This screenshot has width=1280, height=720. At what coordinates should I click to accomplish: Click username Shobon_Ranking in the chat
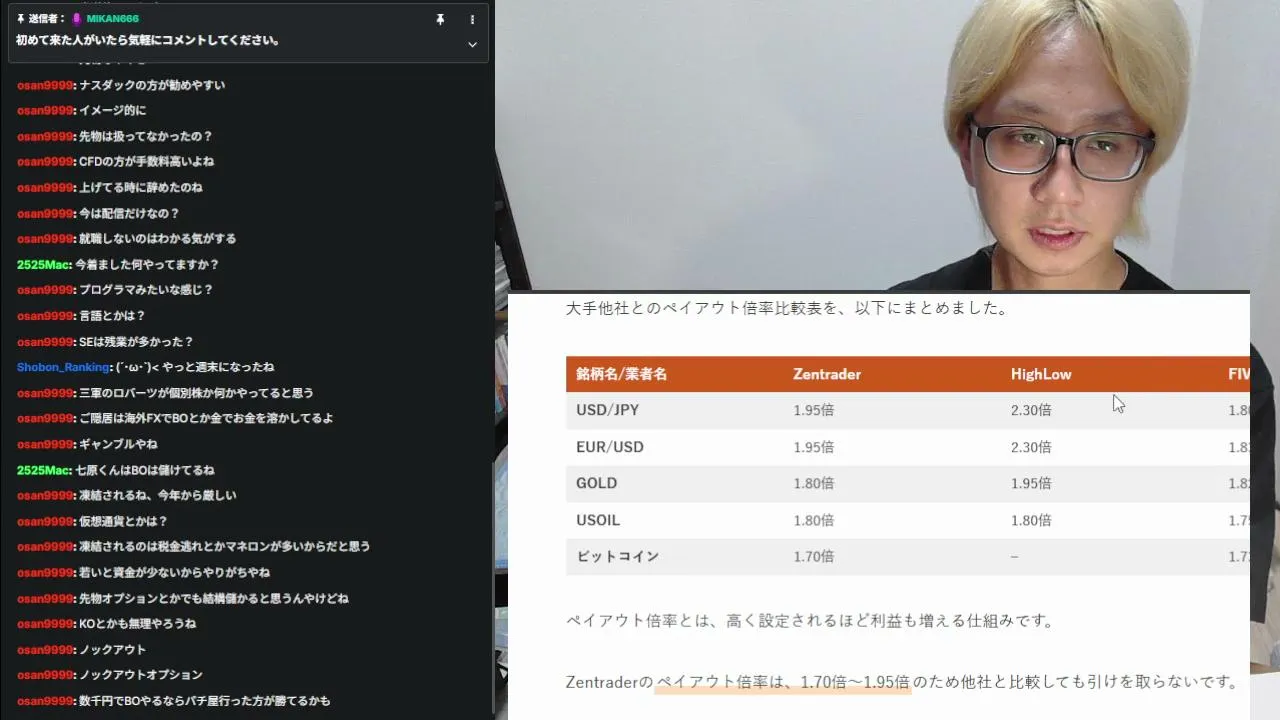pyautogui.click(x=63, y=367)
